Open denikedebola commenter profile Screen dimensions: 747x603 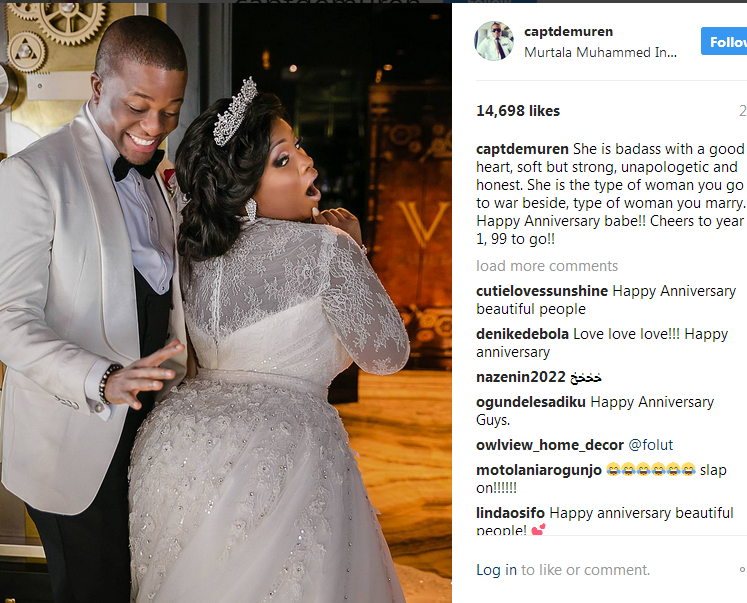coord(523,334)
